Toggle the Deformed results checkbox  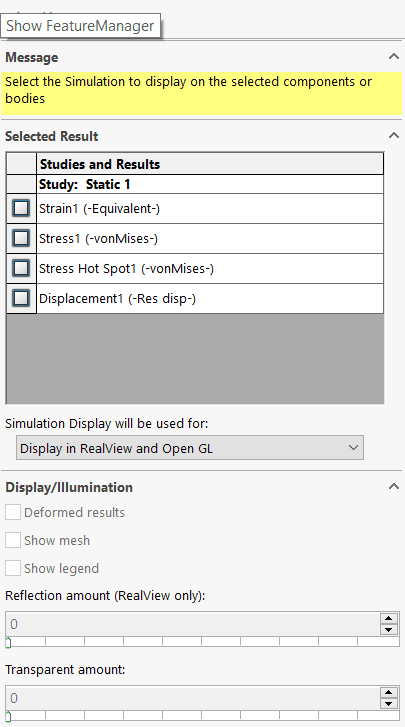pos(13,512)
